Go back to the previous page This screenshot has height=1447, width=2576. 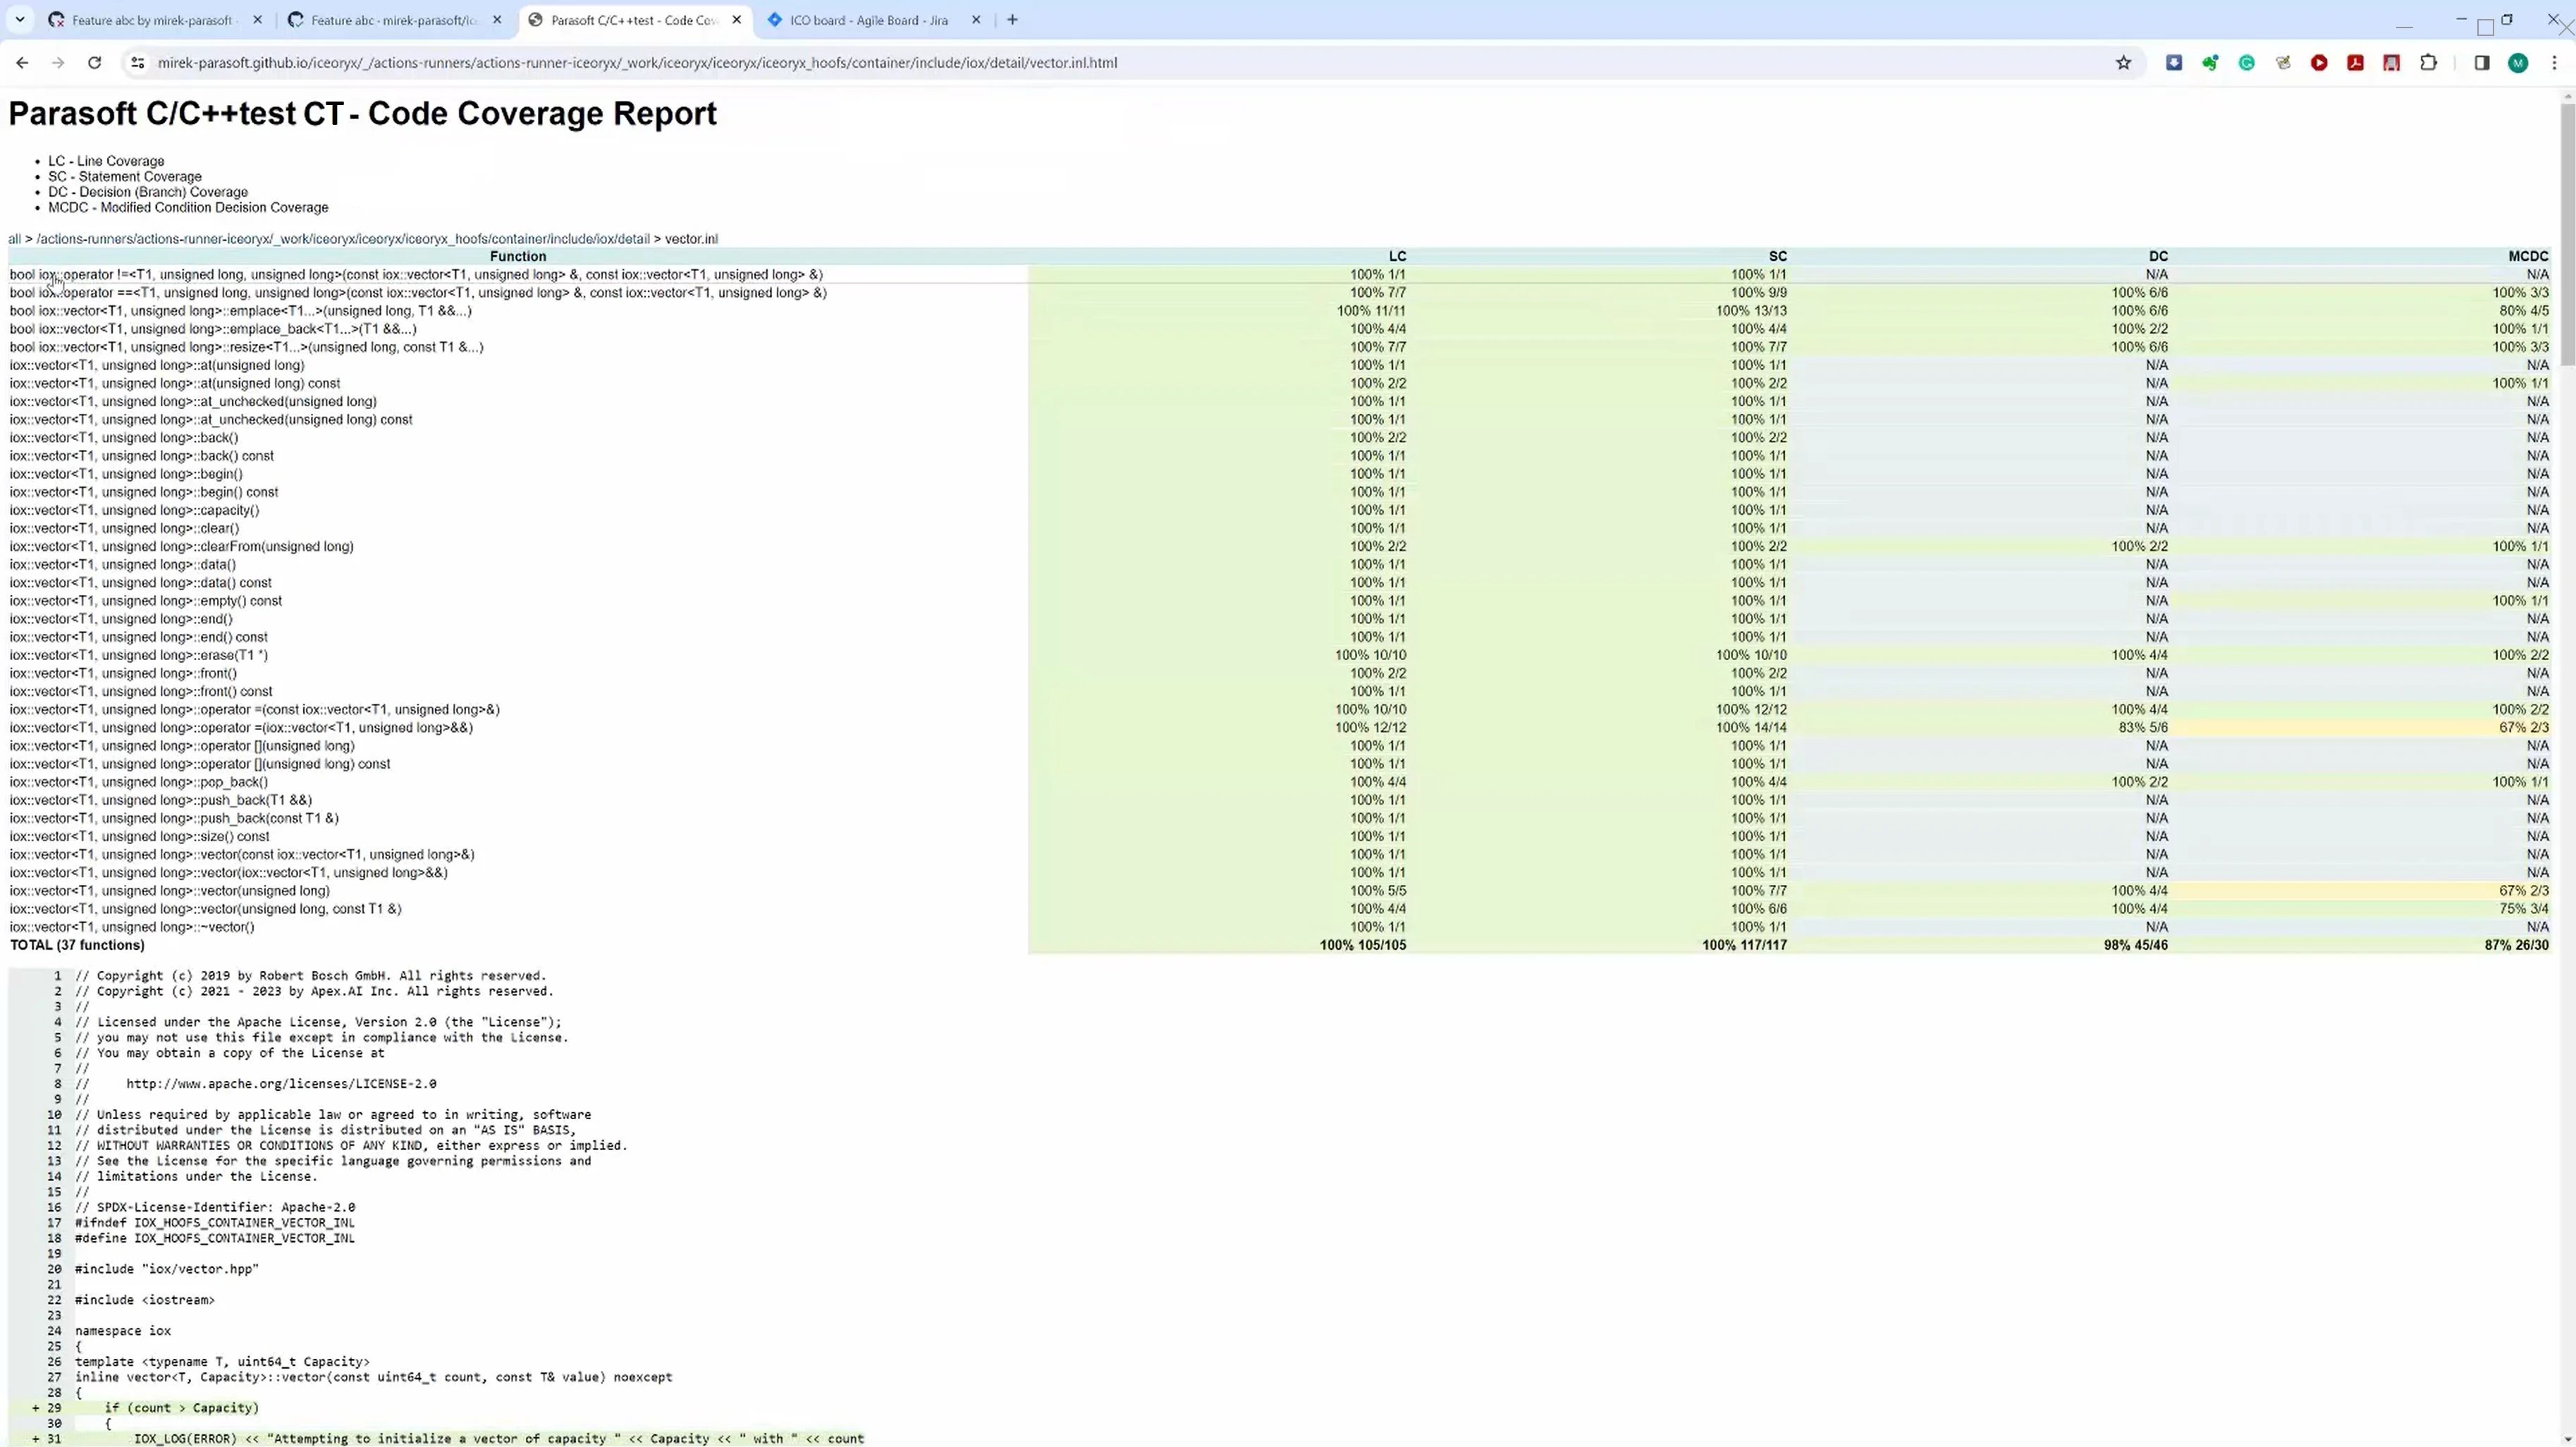22,63
